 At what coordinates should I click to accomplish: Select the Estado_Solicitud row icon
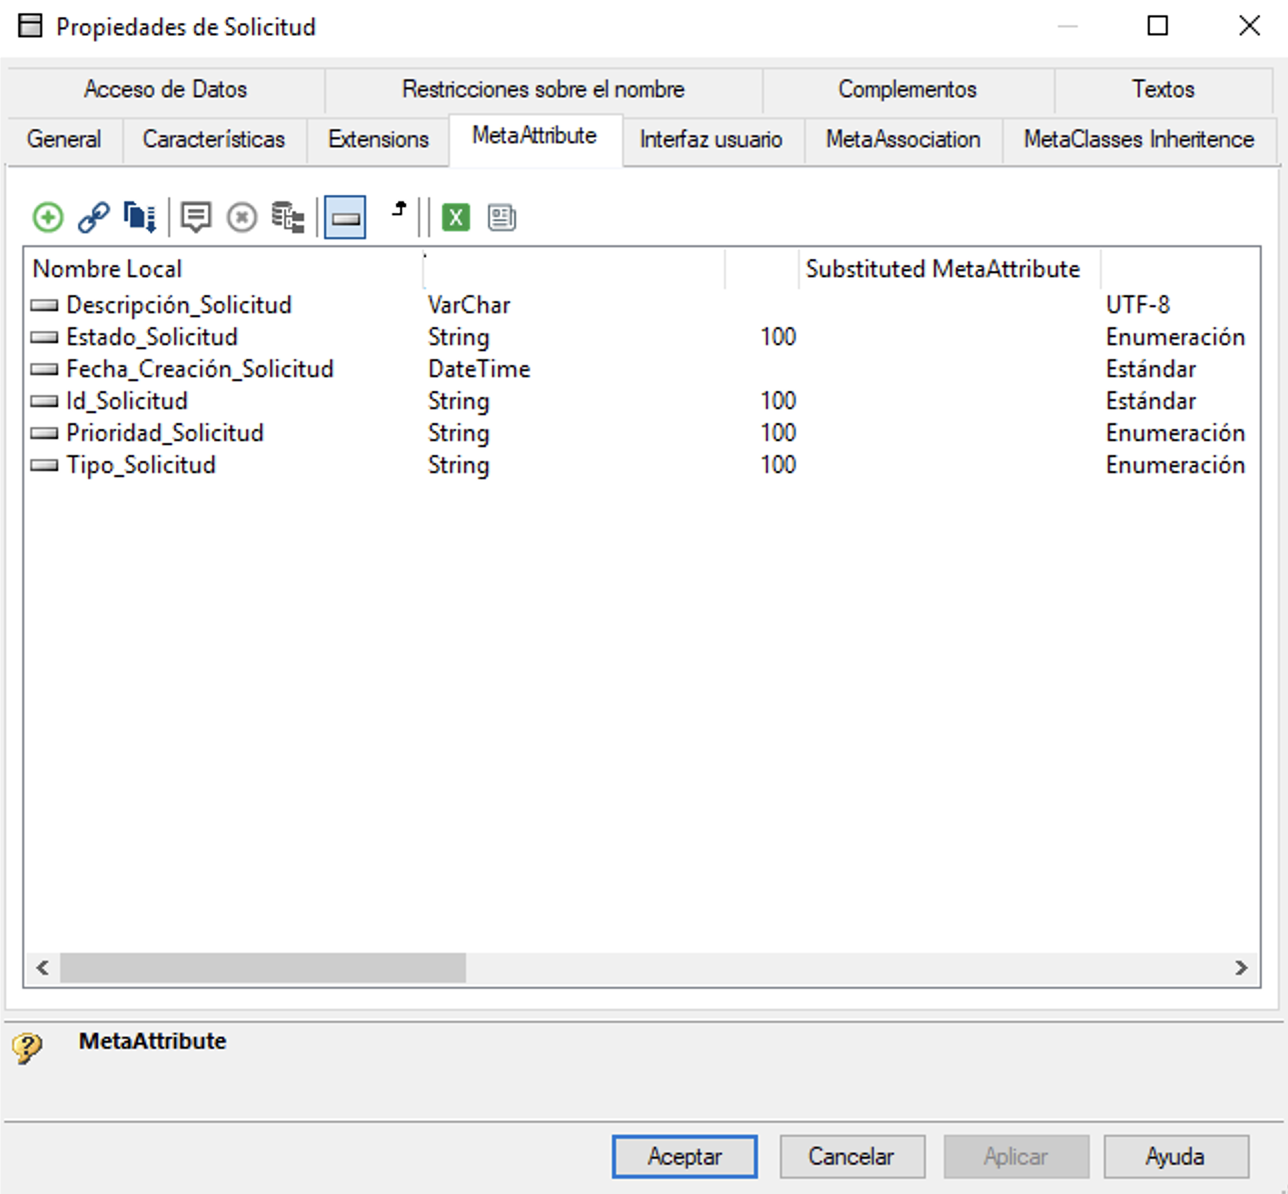pos(44,337)
